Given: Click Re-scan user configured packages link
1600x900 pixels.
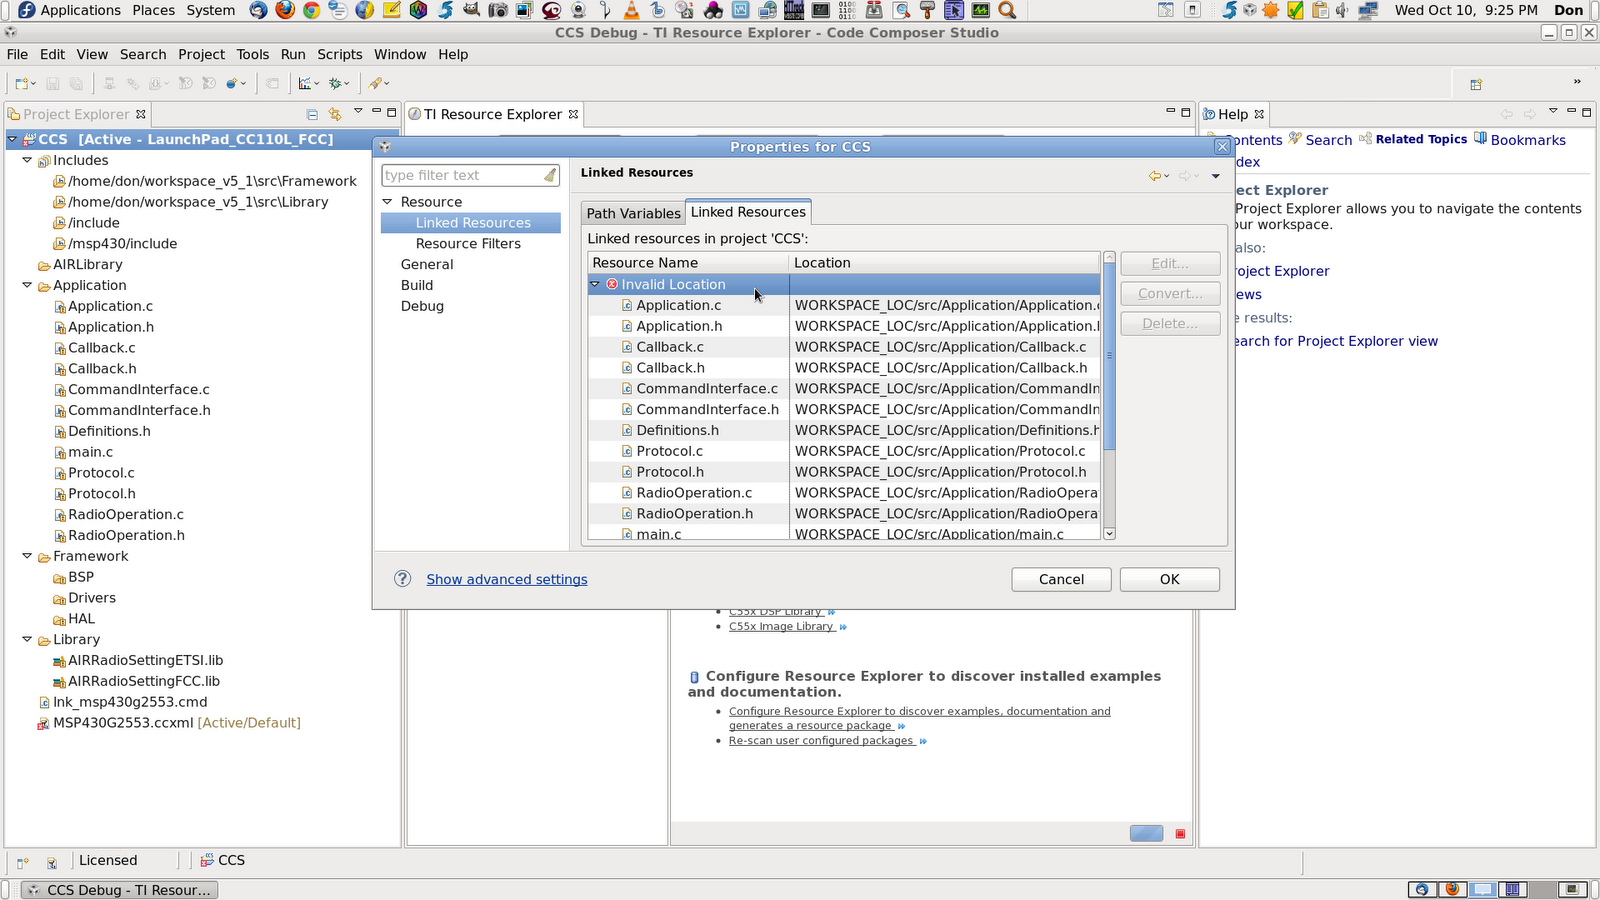Looking at the screenshot, I should click(821, 741).
